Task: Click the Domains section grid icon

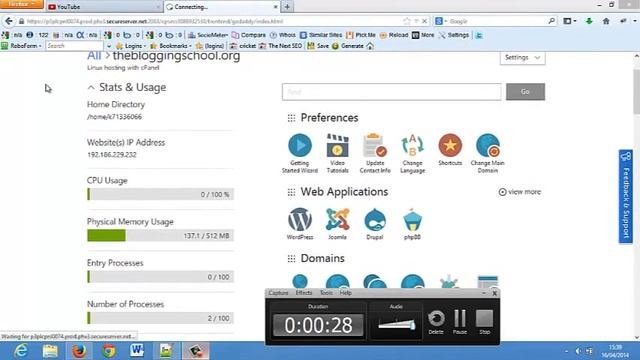Action: [x=291, y=259]
